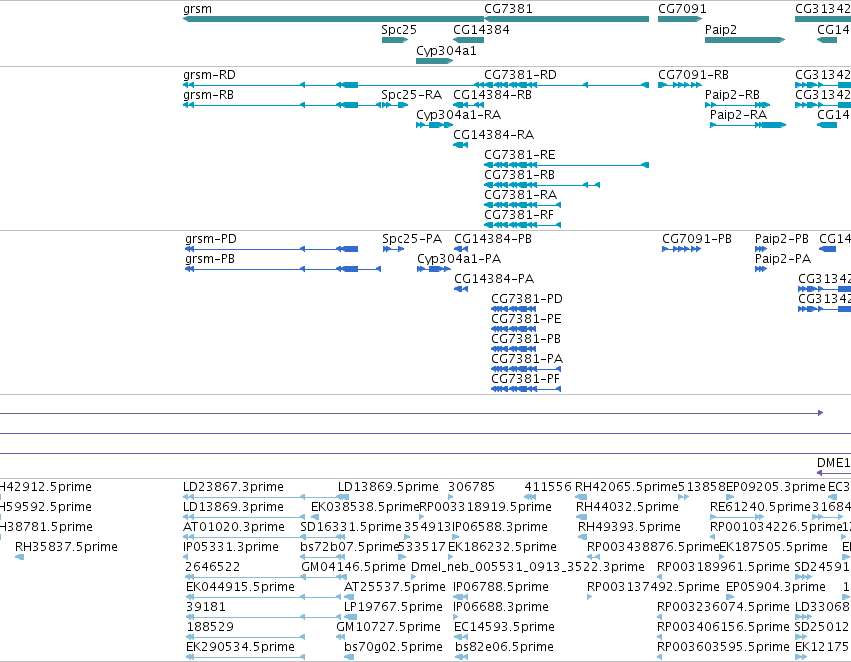Image resolution: width=851 pixels, height=662 pixels.
Task: Click the EC14593.5prime EST label
Action: pyautogui.click(x=504, y=627)
